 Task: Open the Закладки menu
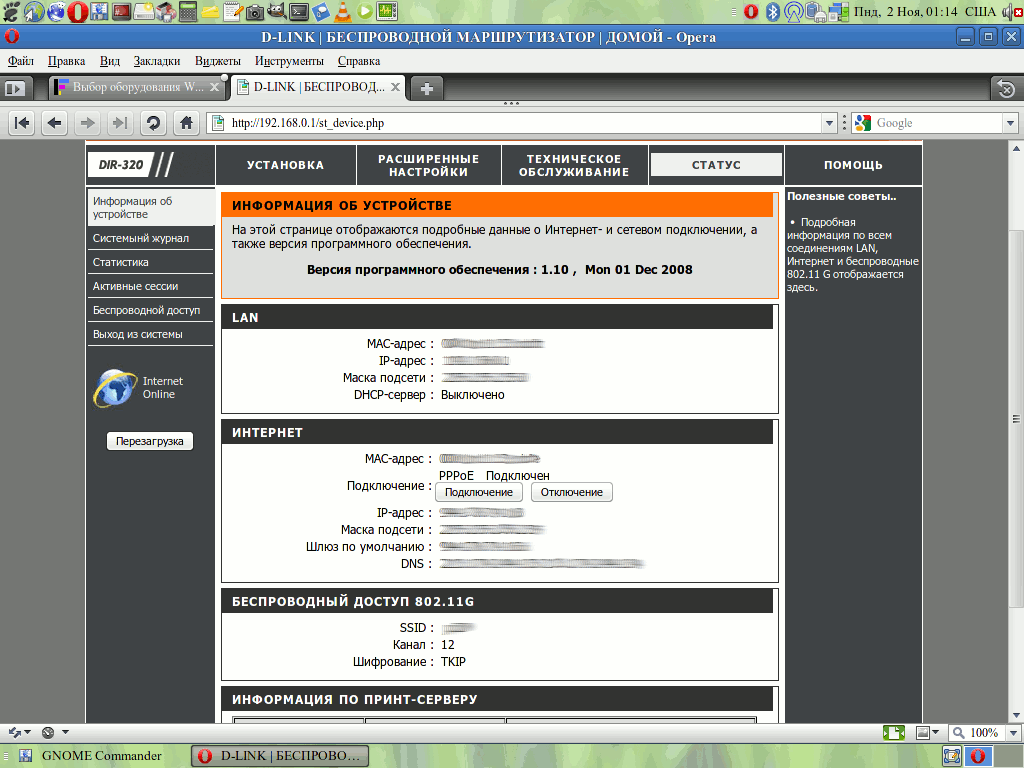coord(157,61)
